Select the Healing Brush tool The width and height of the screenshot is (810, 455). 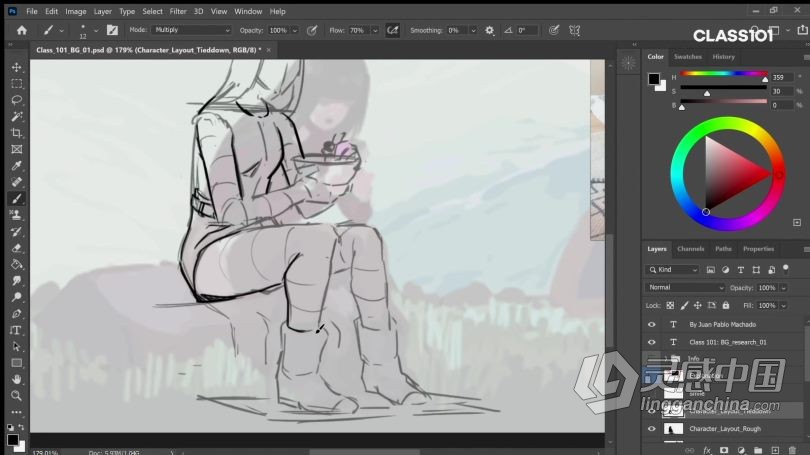pyautogui.click(x=17, y=182)
